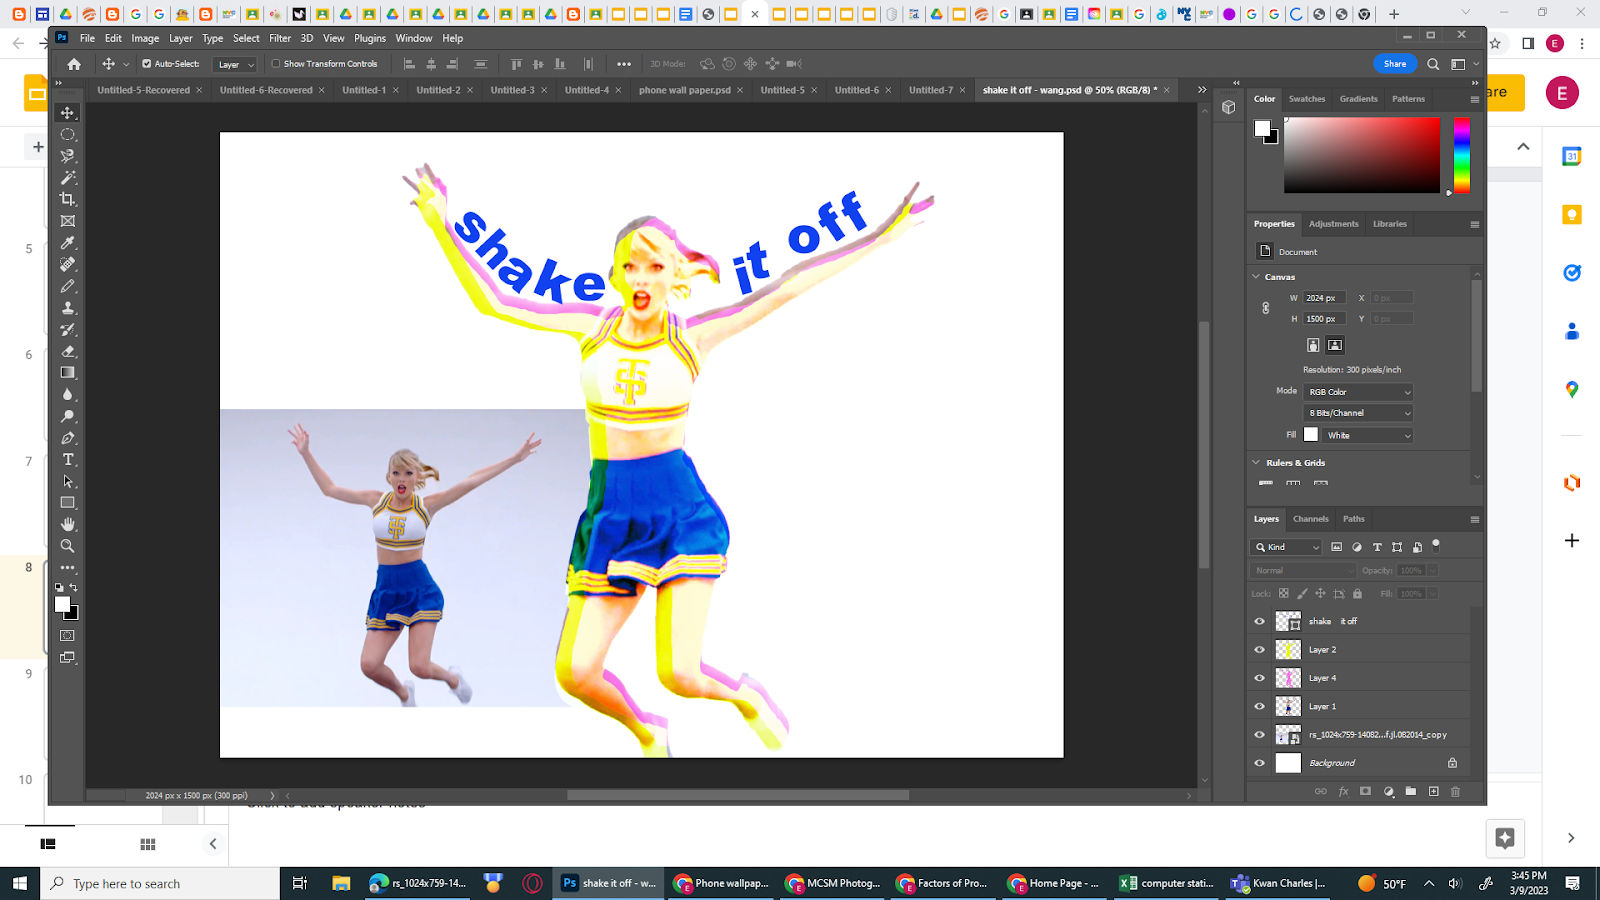Open the Normal blend mode dropdown
Image resolution: width=1600 pixels, height=900 pixels.
pos(1303,570)
